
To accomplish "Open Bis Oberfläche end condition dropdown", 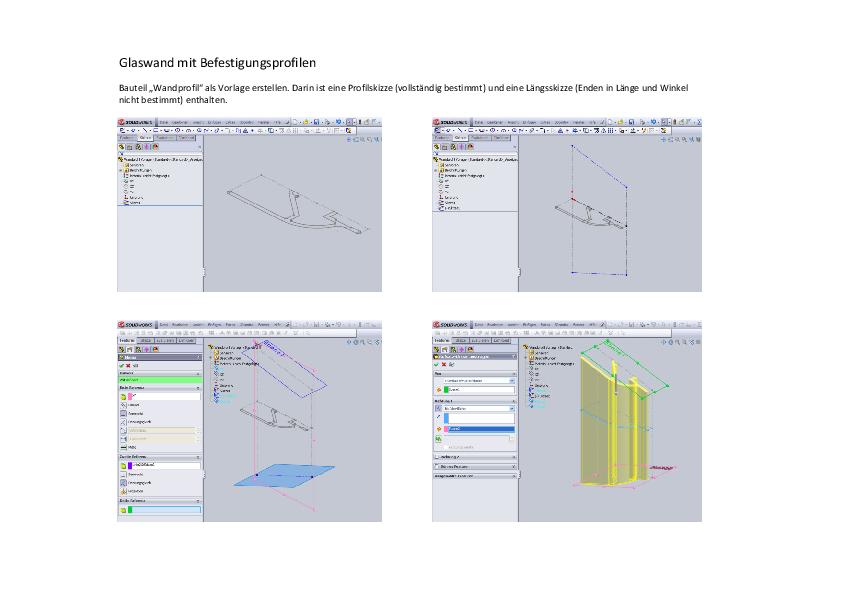I will coord(479,409).
